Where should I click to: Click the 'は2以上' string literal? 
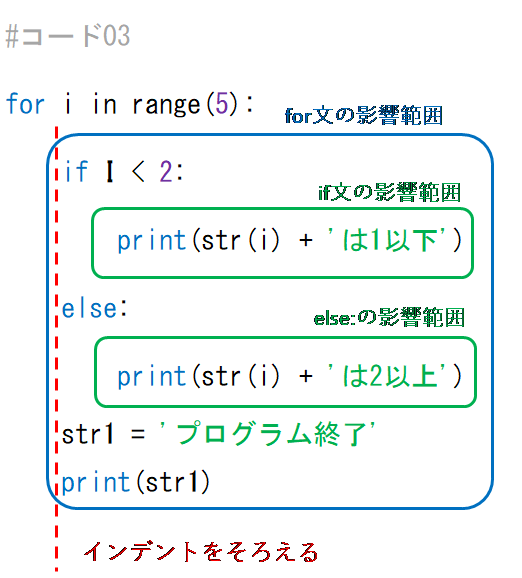click(x=386, y=376)
